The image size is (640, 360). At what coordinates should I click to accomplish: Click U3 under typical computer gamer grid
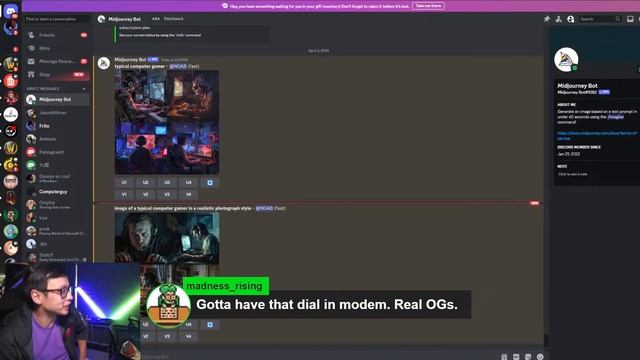coord(167,182)
